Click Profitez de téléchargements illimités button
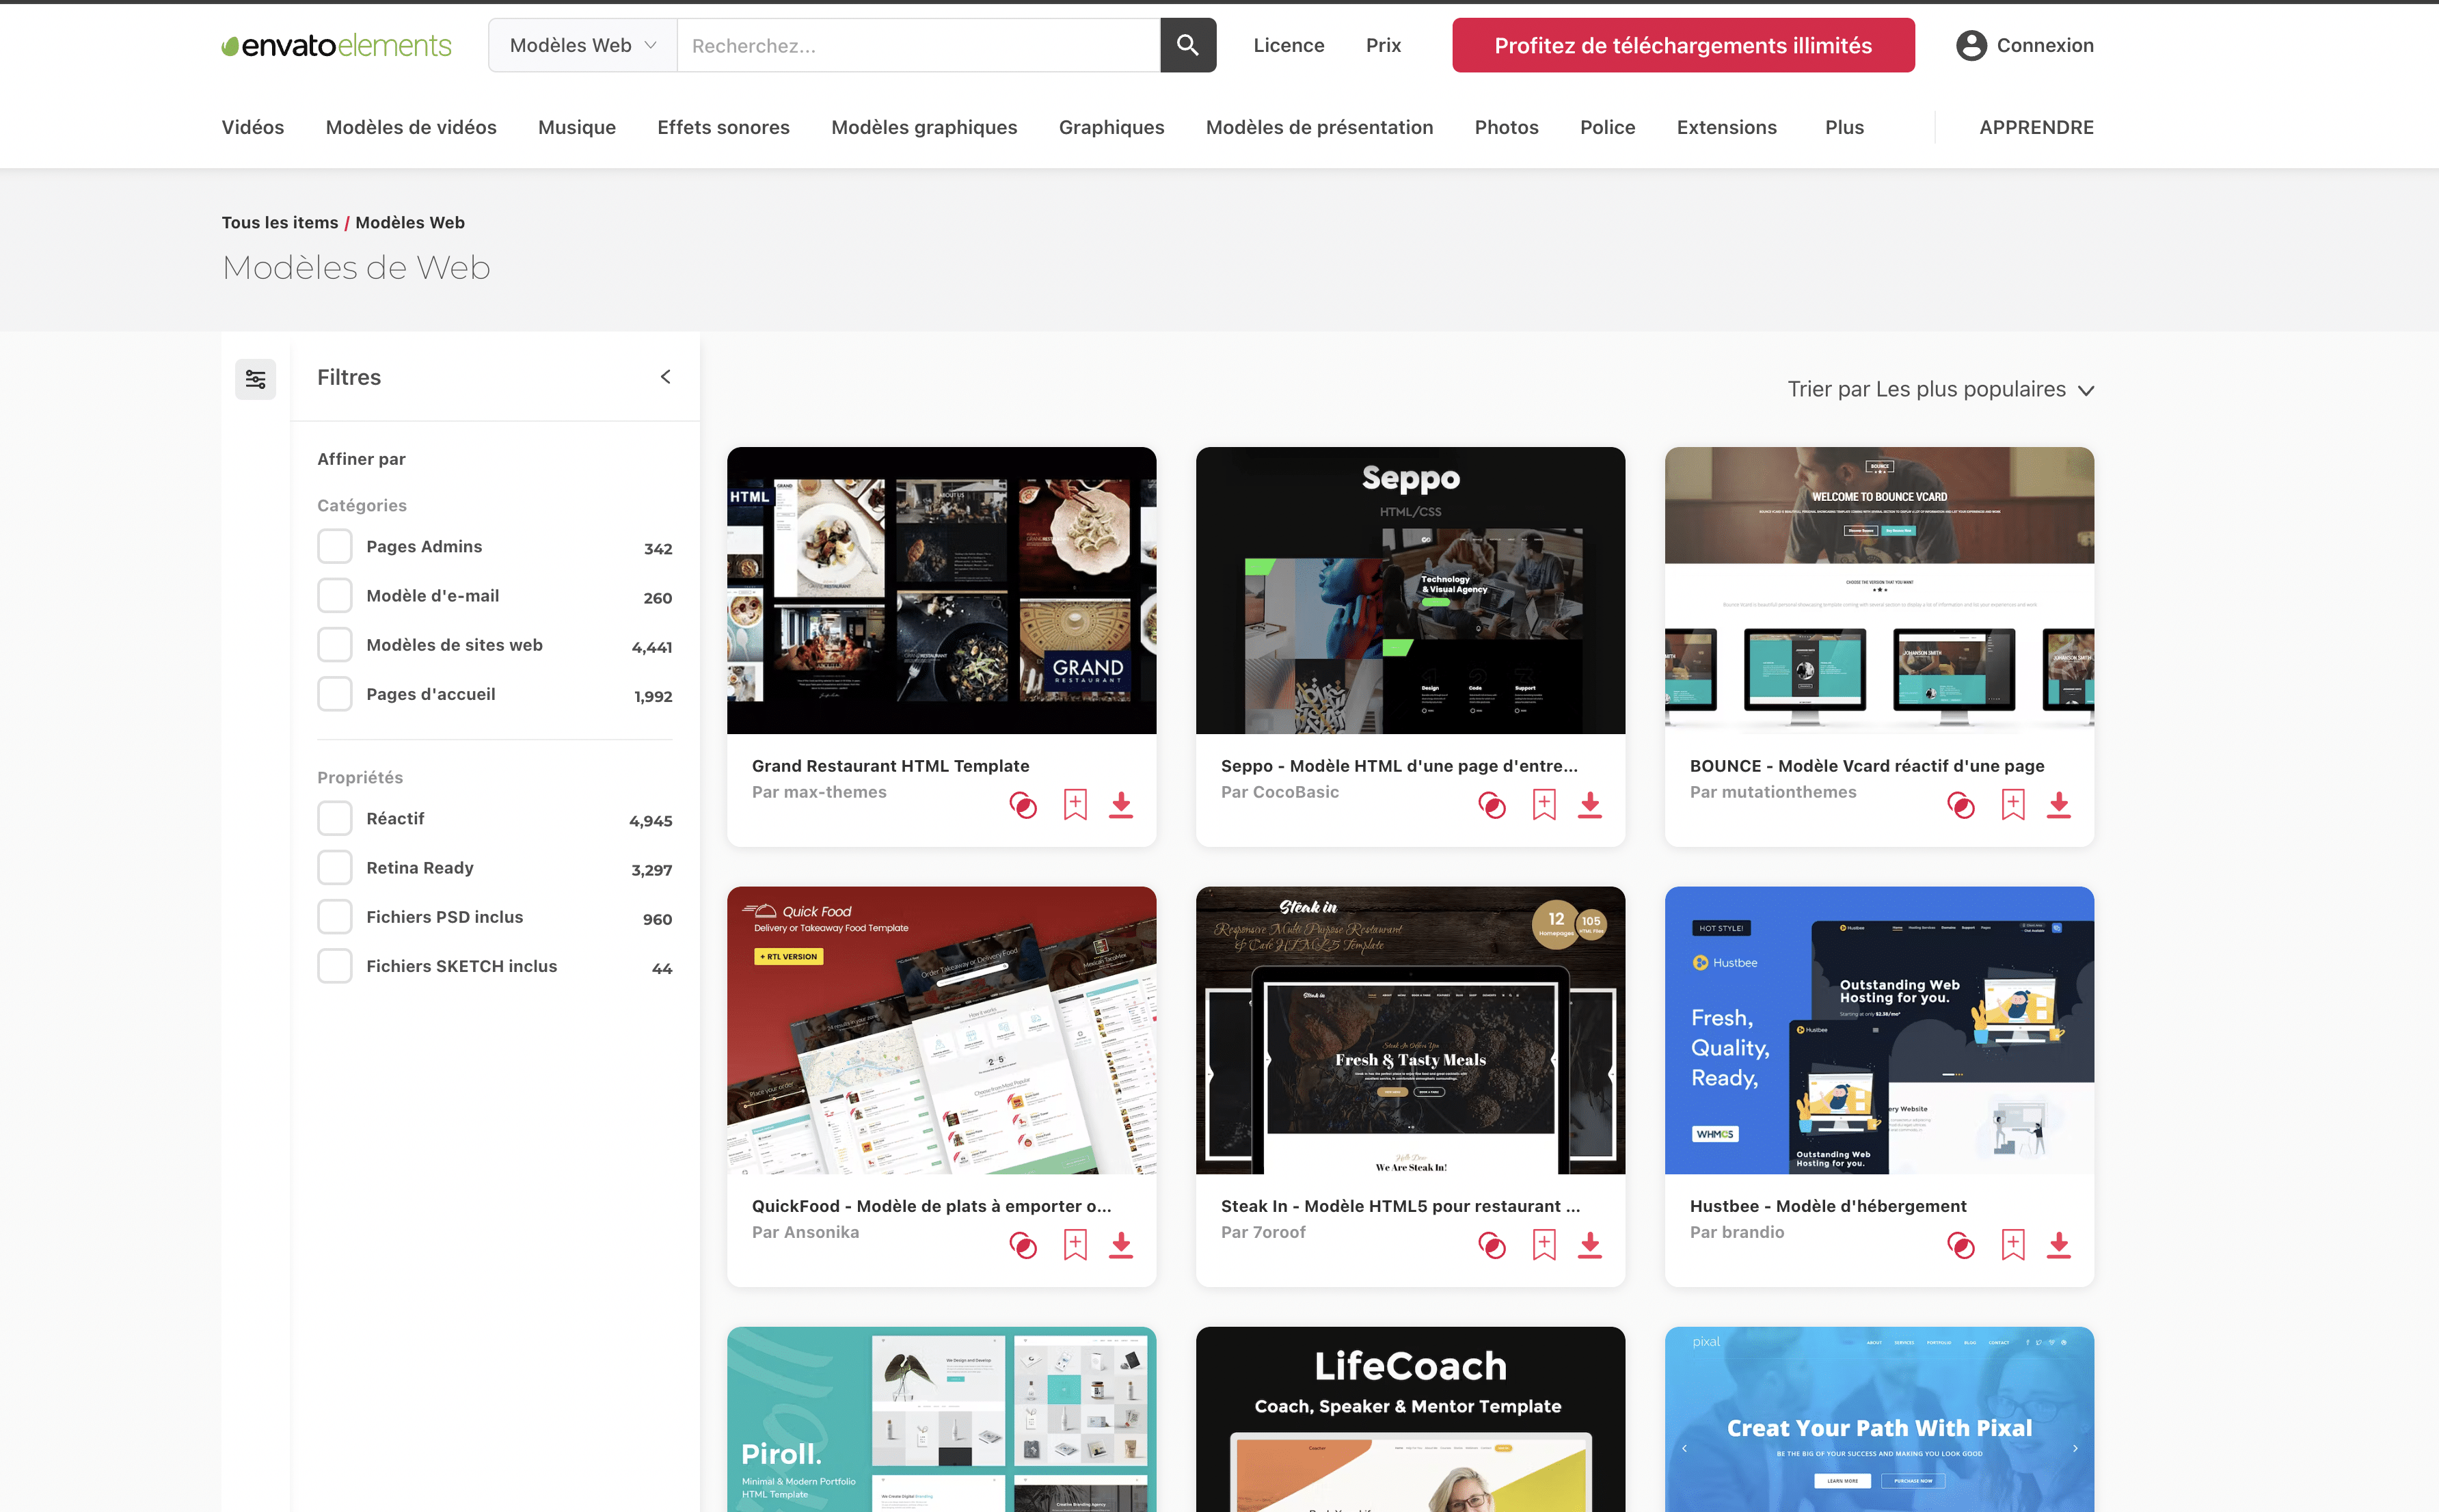The image size is (2439, 1512). (1683, 45)
